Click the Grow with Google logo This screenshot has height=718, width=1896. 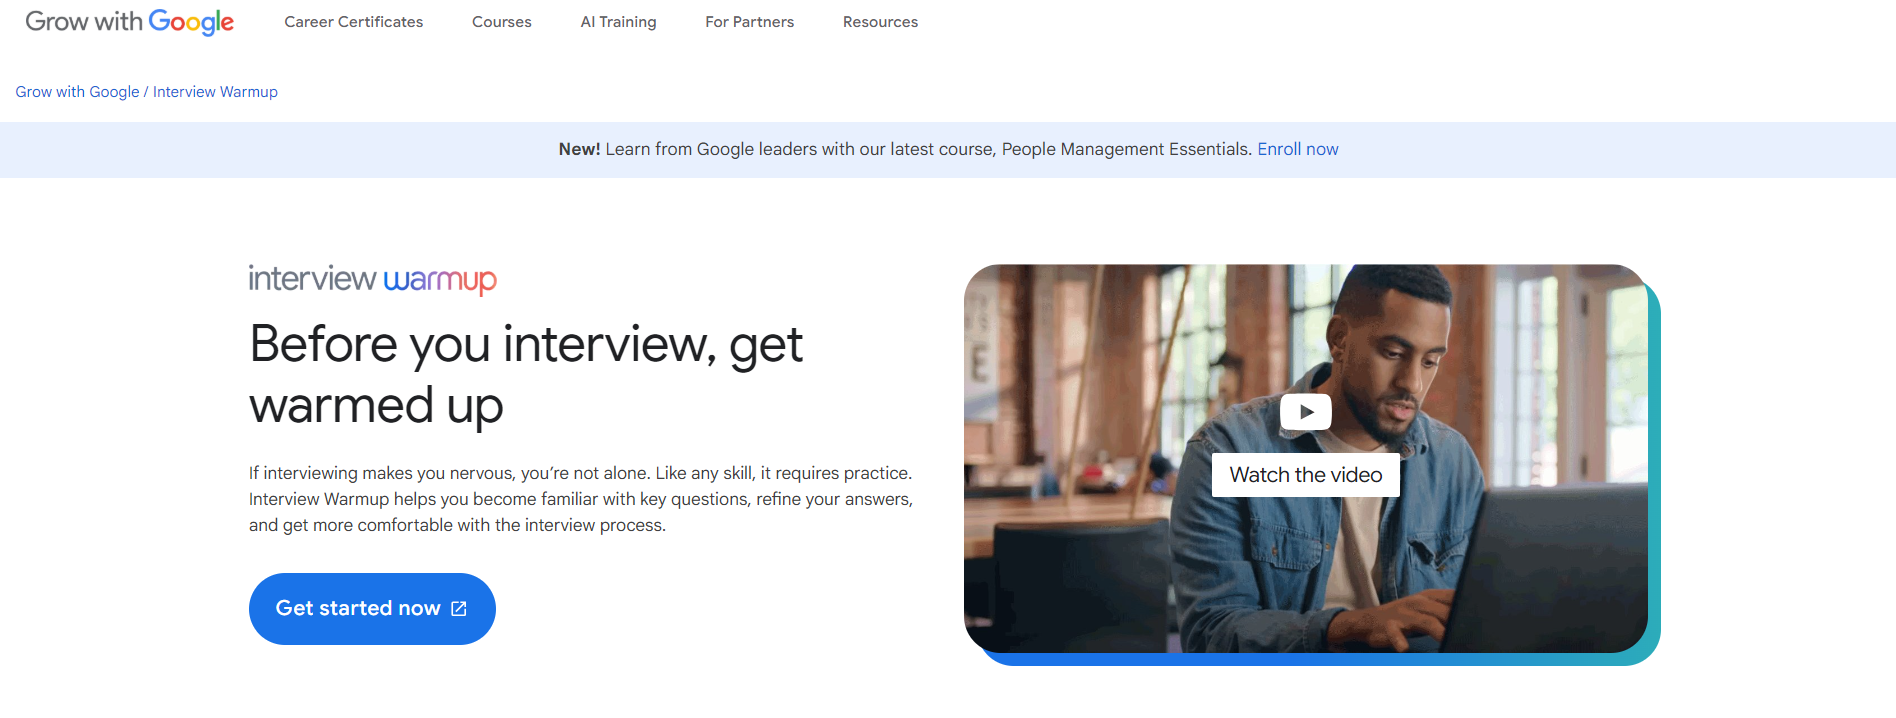tap(129, 22)
